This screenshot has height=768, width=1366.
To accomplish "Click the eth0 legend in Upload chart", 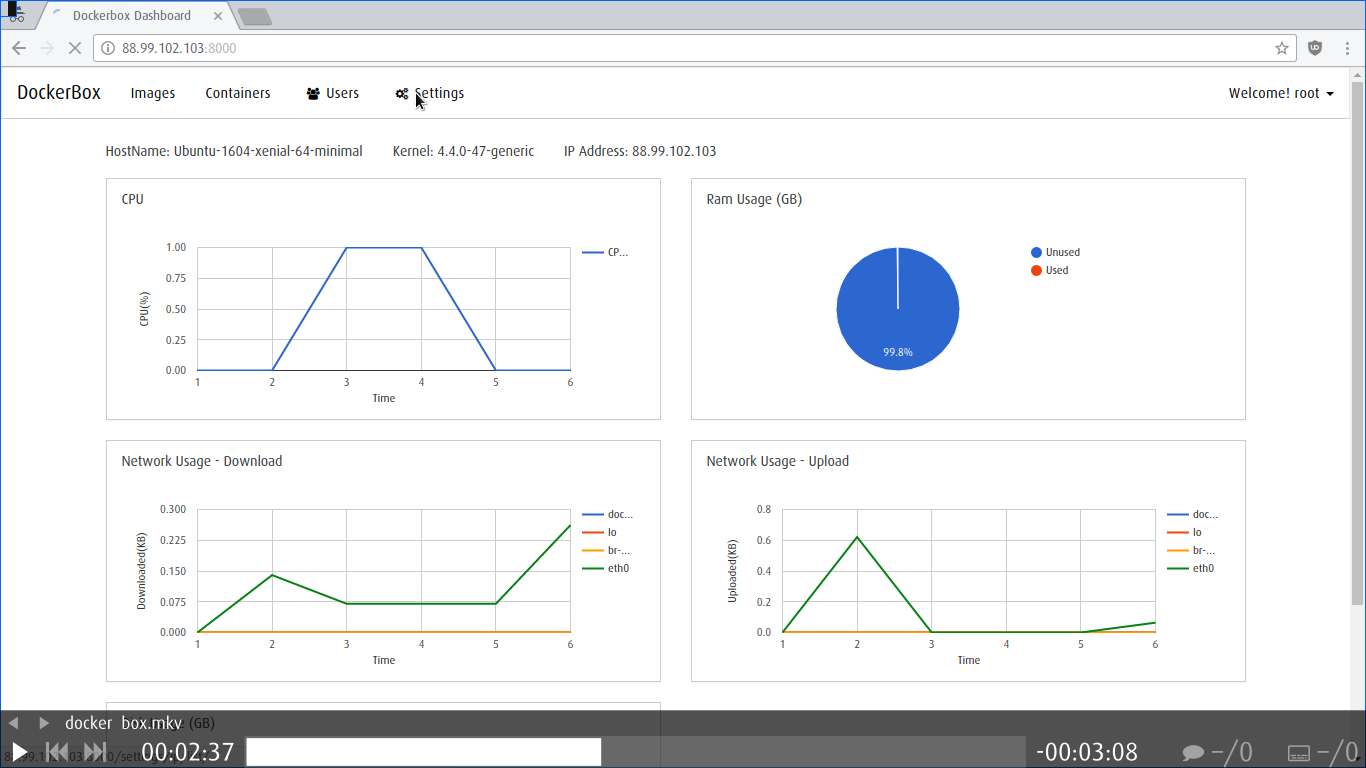I will pyautogui.click(x=1190, y=568).
